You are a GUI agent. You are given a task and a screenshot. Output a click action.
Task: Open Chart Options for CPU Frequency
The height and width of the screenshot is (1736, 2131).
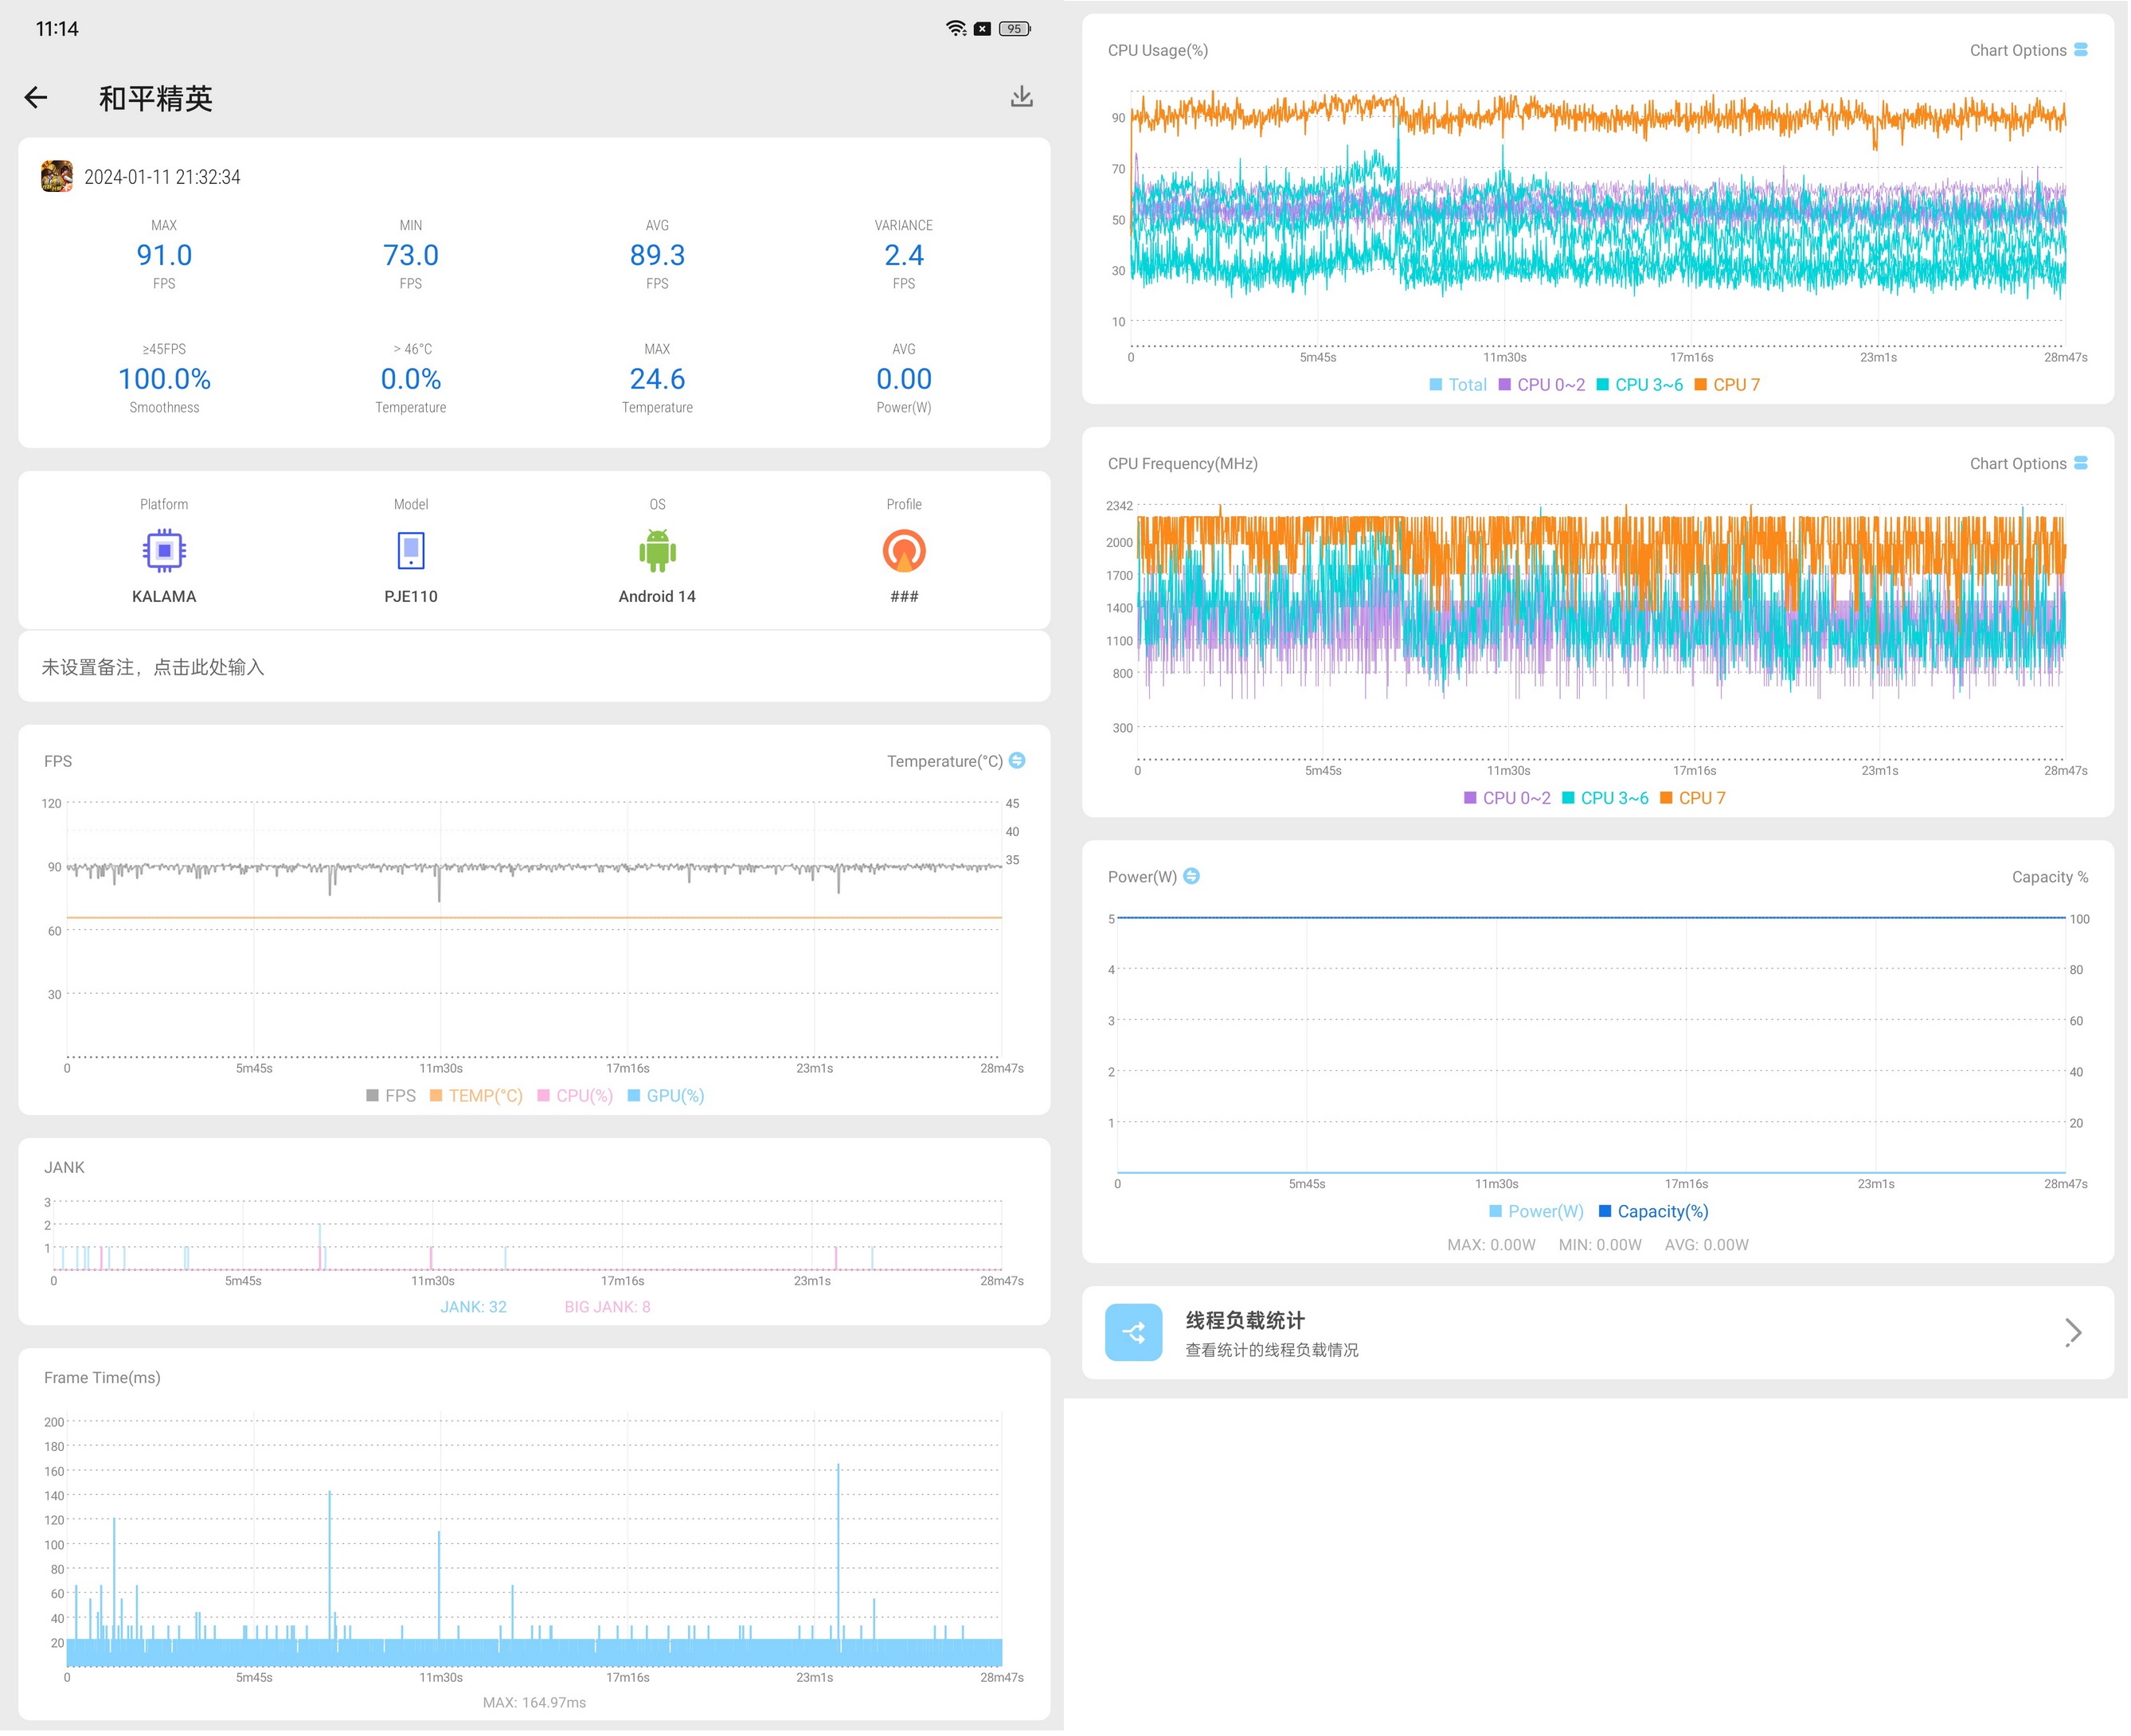pos(2028,463)
